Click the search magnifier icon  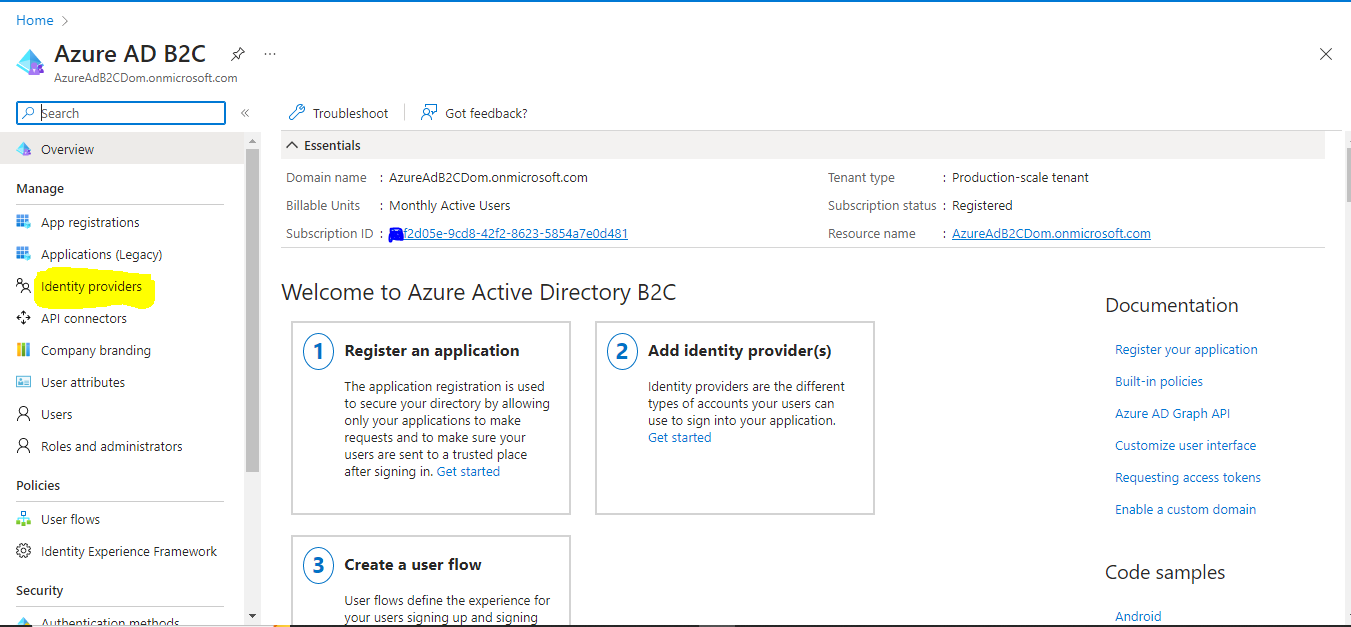pyautogui.click(x=29, y=113)
